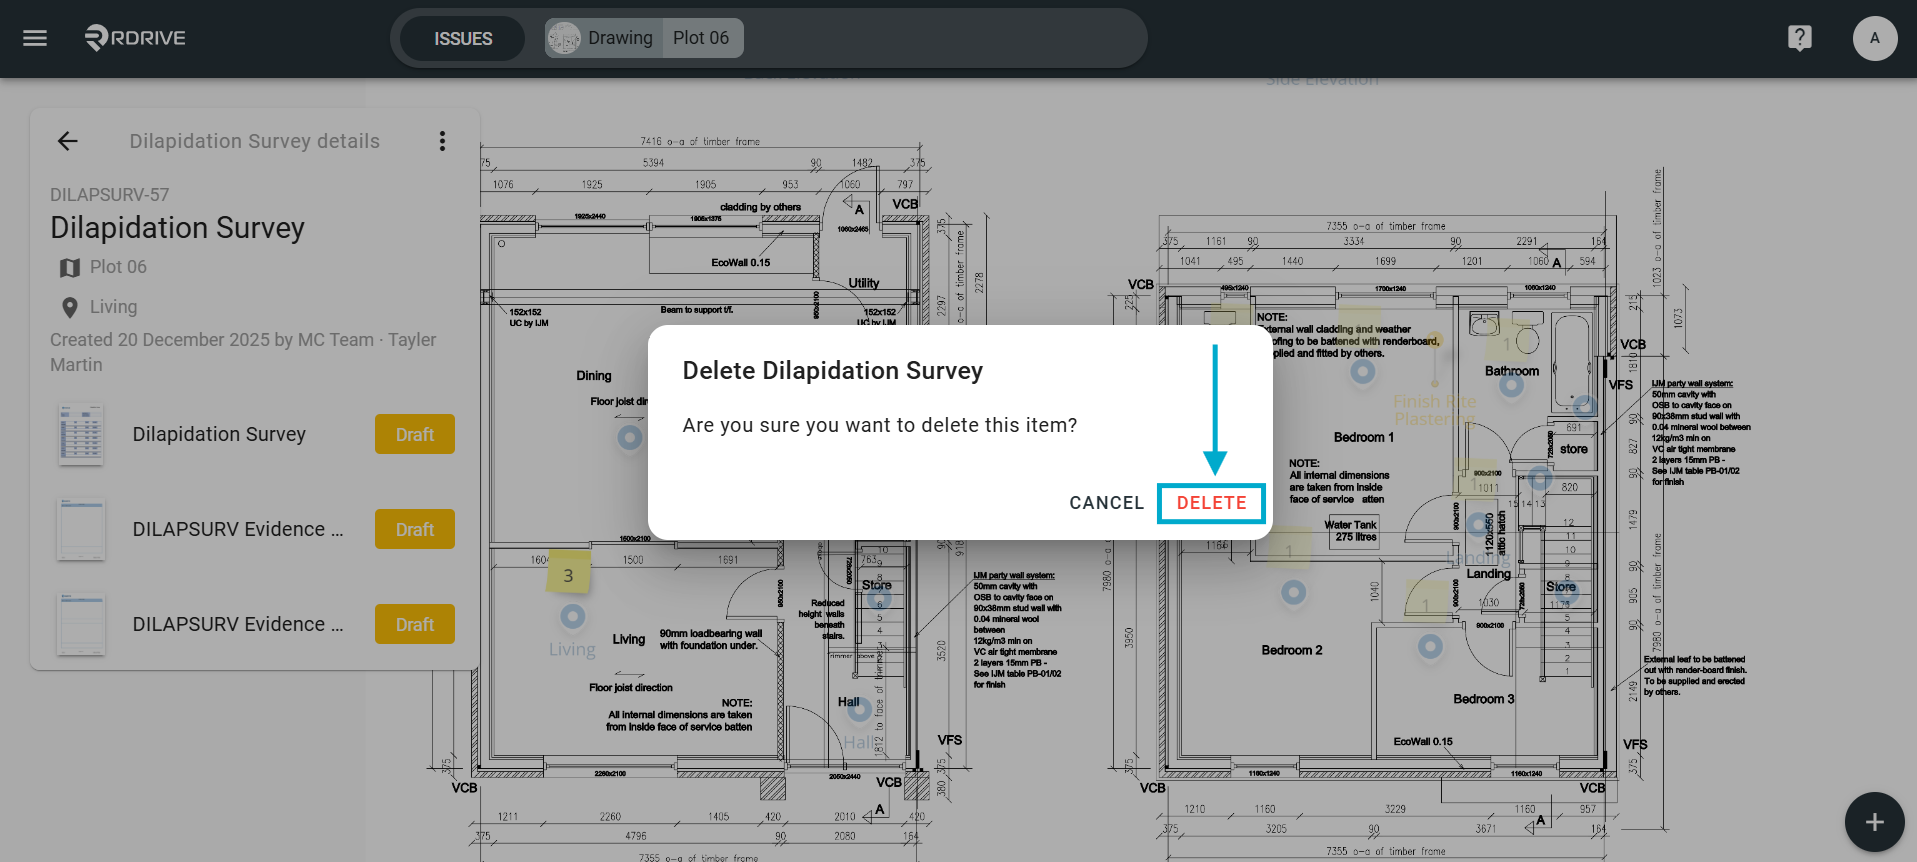
Task: Click the 'Are you sure' dialog message
Action: point(880,425)
